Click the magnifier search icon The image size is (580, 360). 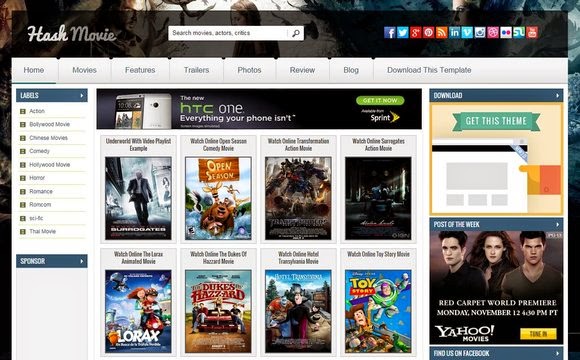pos(296,33)
